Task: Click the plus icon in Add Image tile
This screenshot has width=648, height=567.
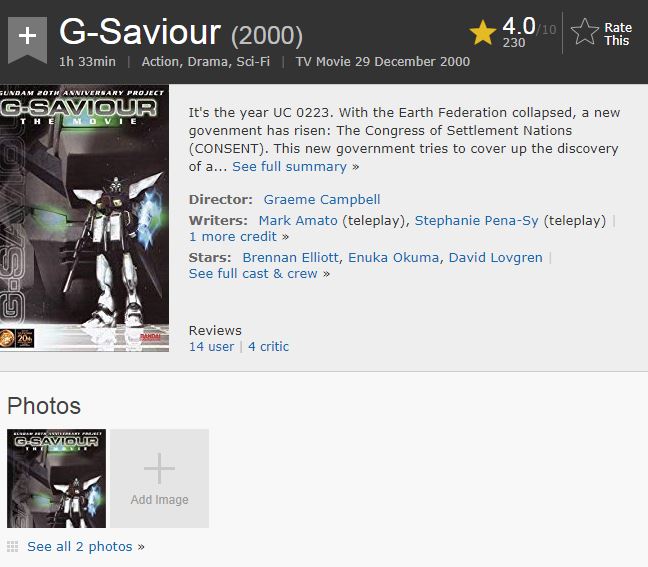Action: coord(160,468)
